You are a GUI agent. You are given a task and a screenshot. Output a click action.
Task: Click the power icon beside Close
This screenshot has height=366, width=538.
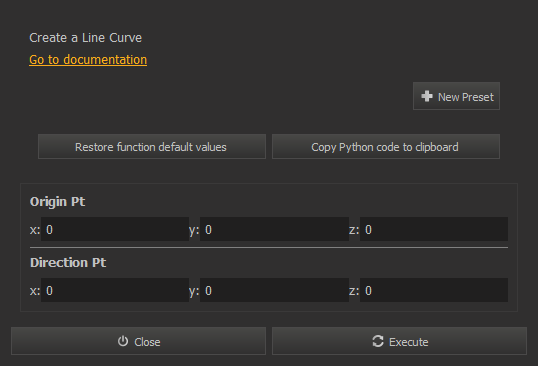point(123,341)
